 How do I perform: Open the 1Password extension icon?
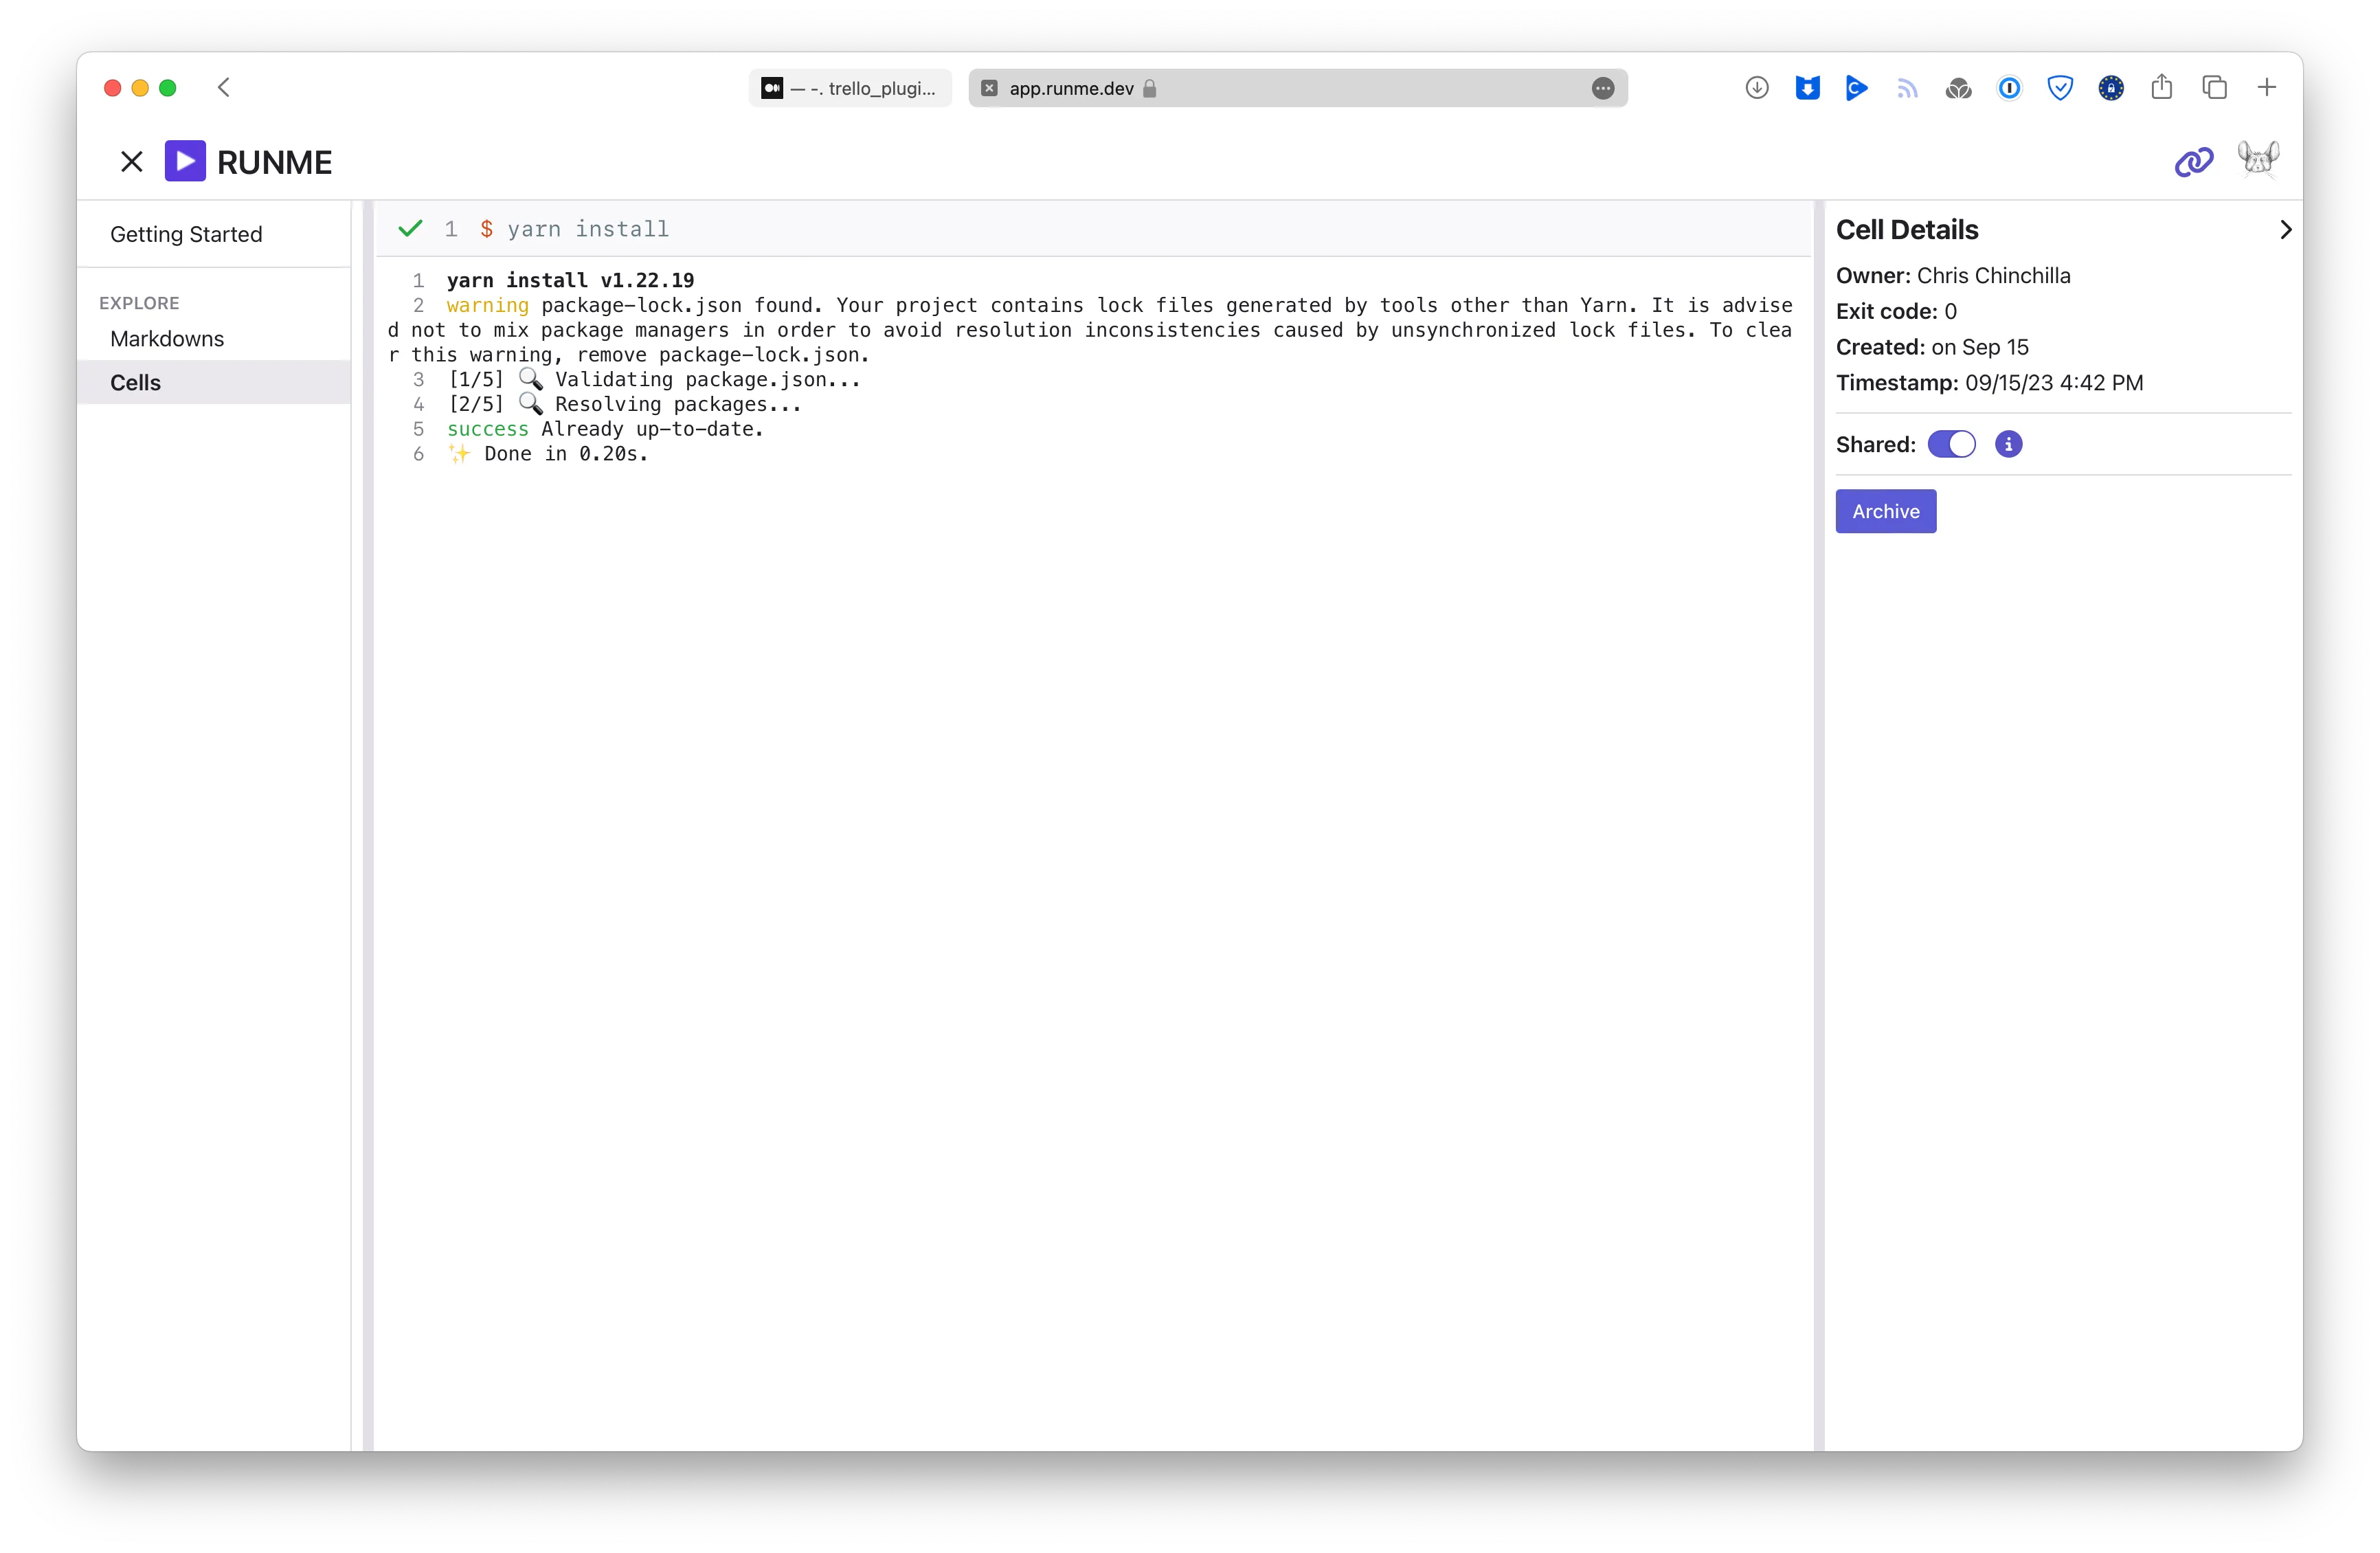(2010, 88)
